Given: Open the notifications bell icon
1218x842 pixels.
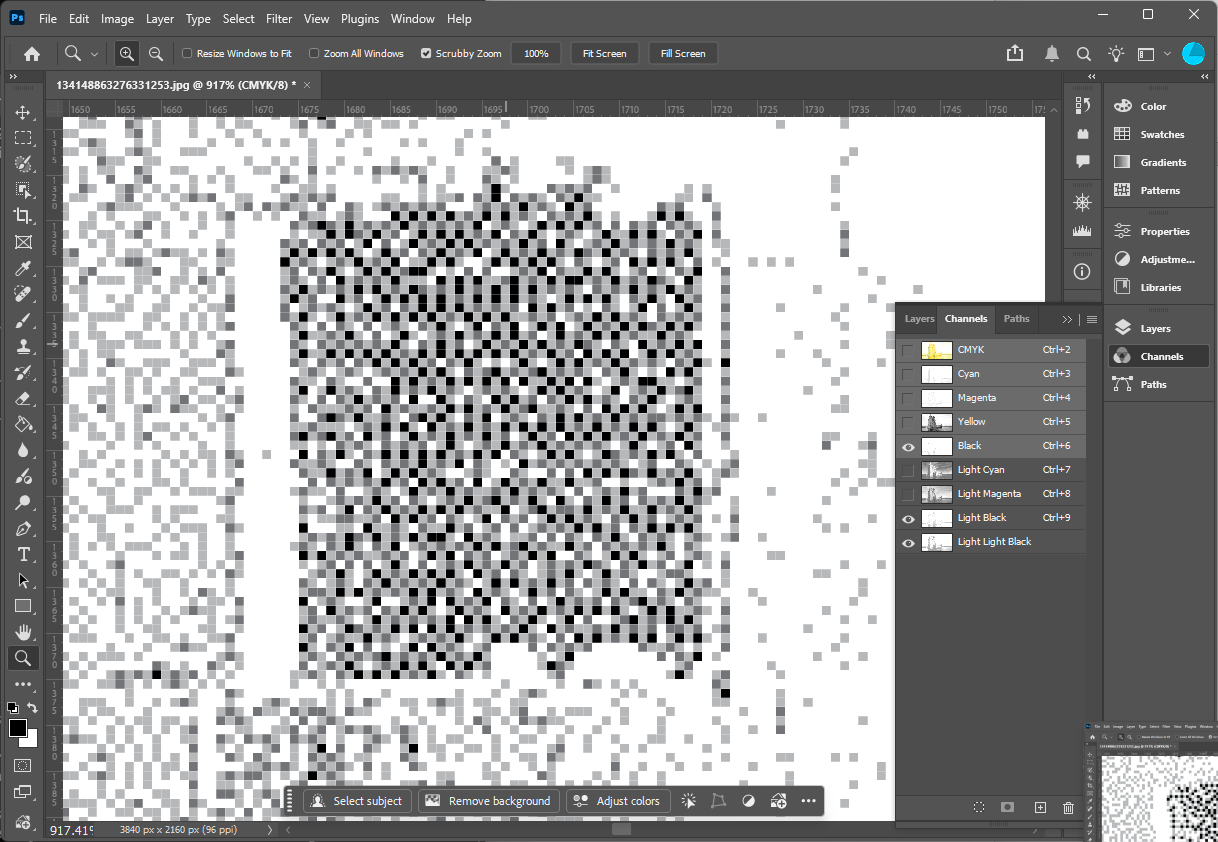Looking at the screenshot, I should click(1052, 53).
